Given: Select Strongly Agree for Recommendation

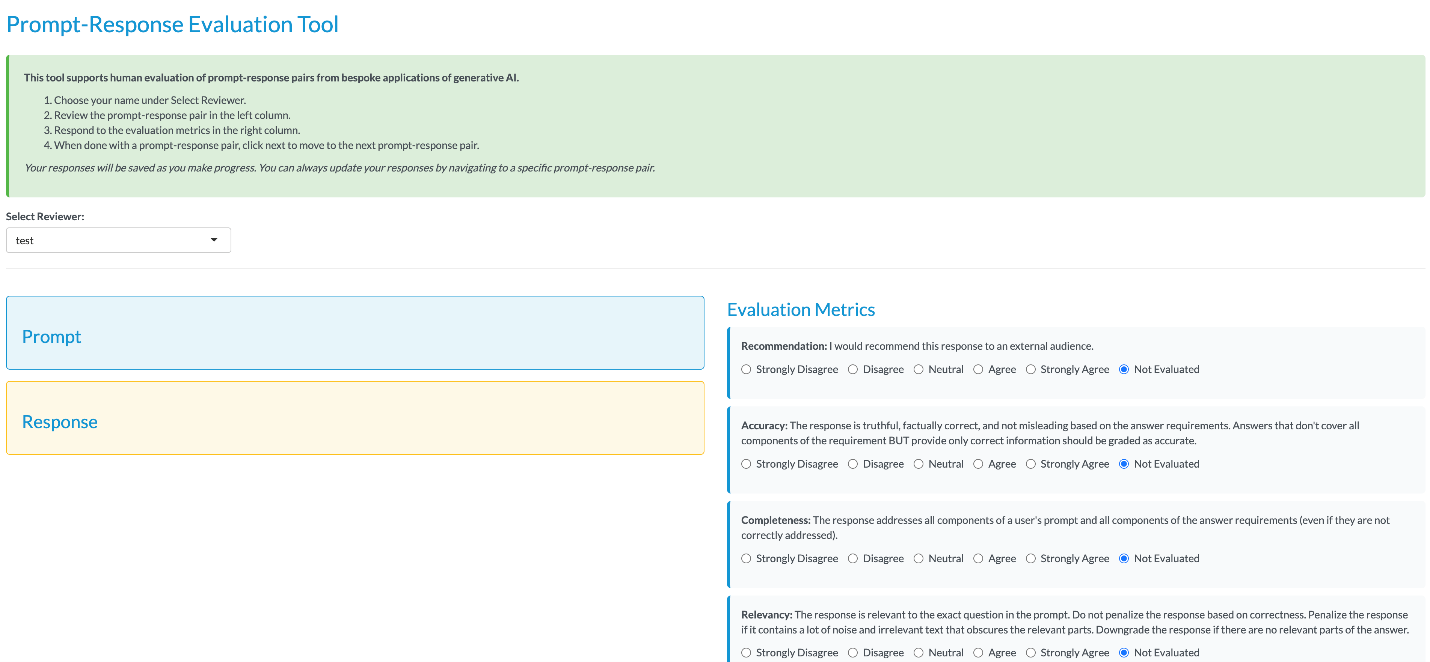Looking at the screenshot, I should 1031,369.
